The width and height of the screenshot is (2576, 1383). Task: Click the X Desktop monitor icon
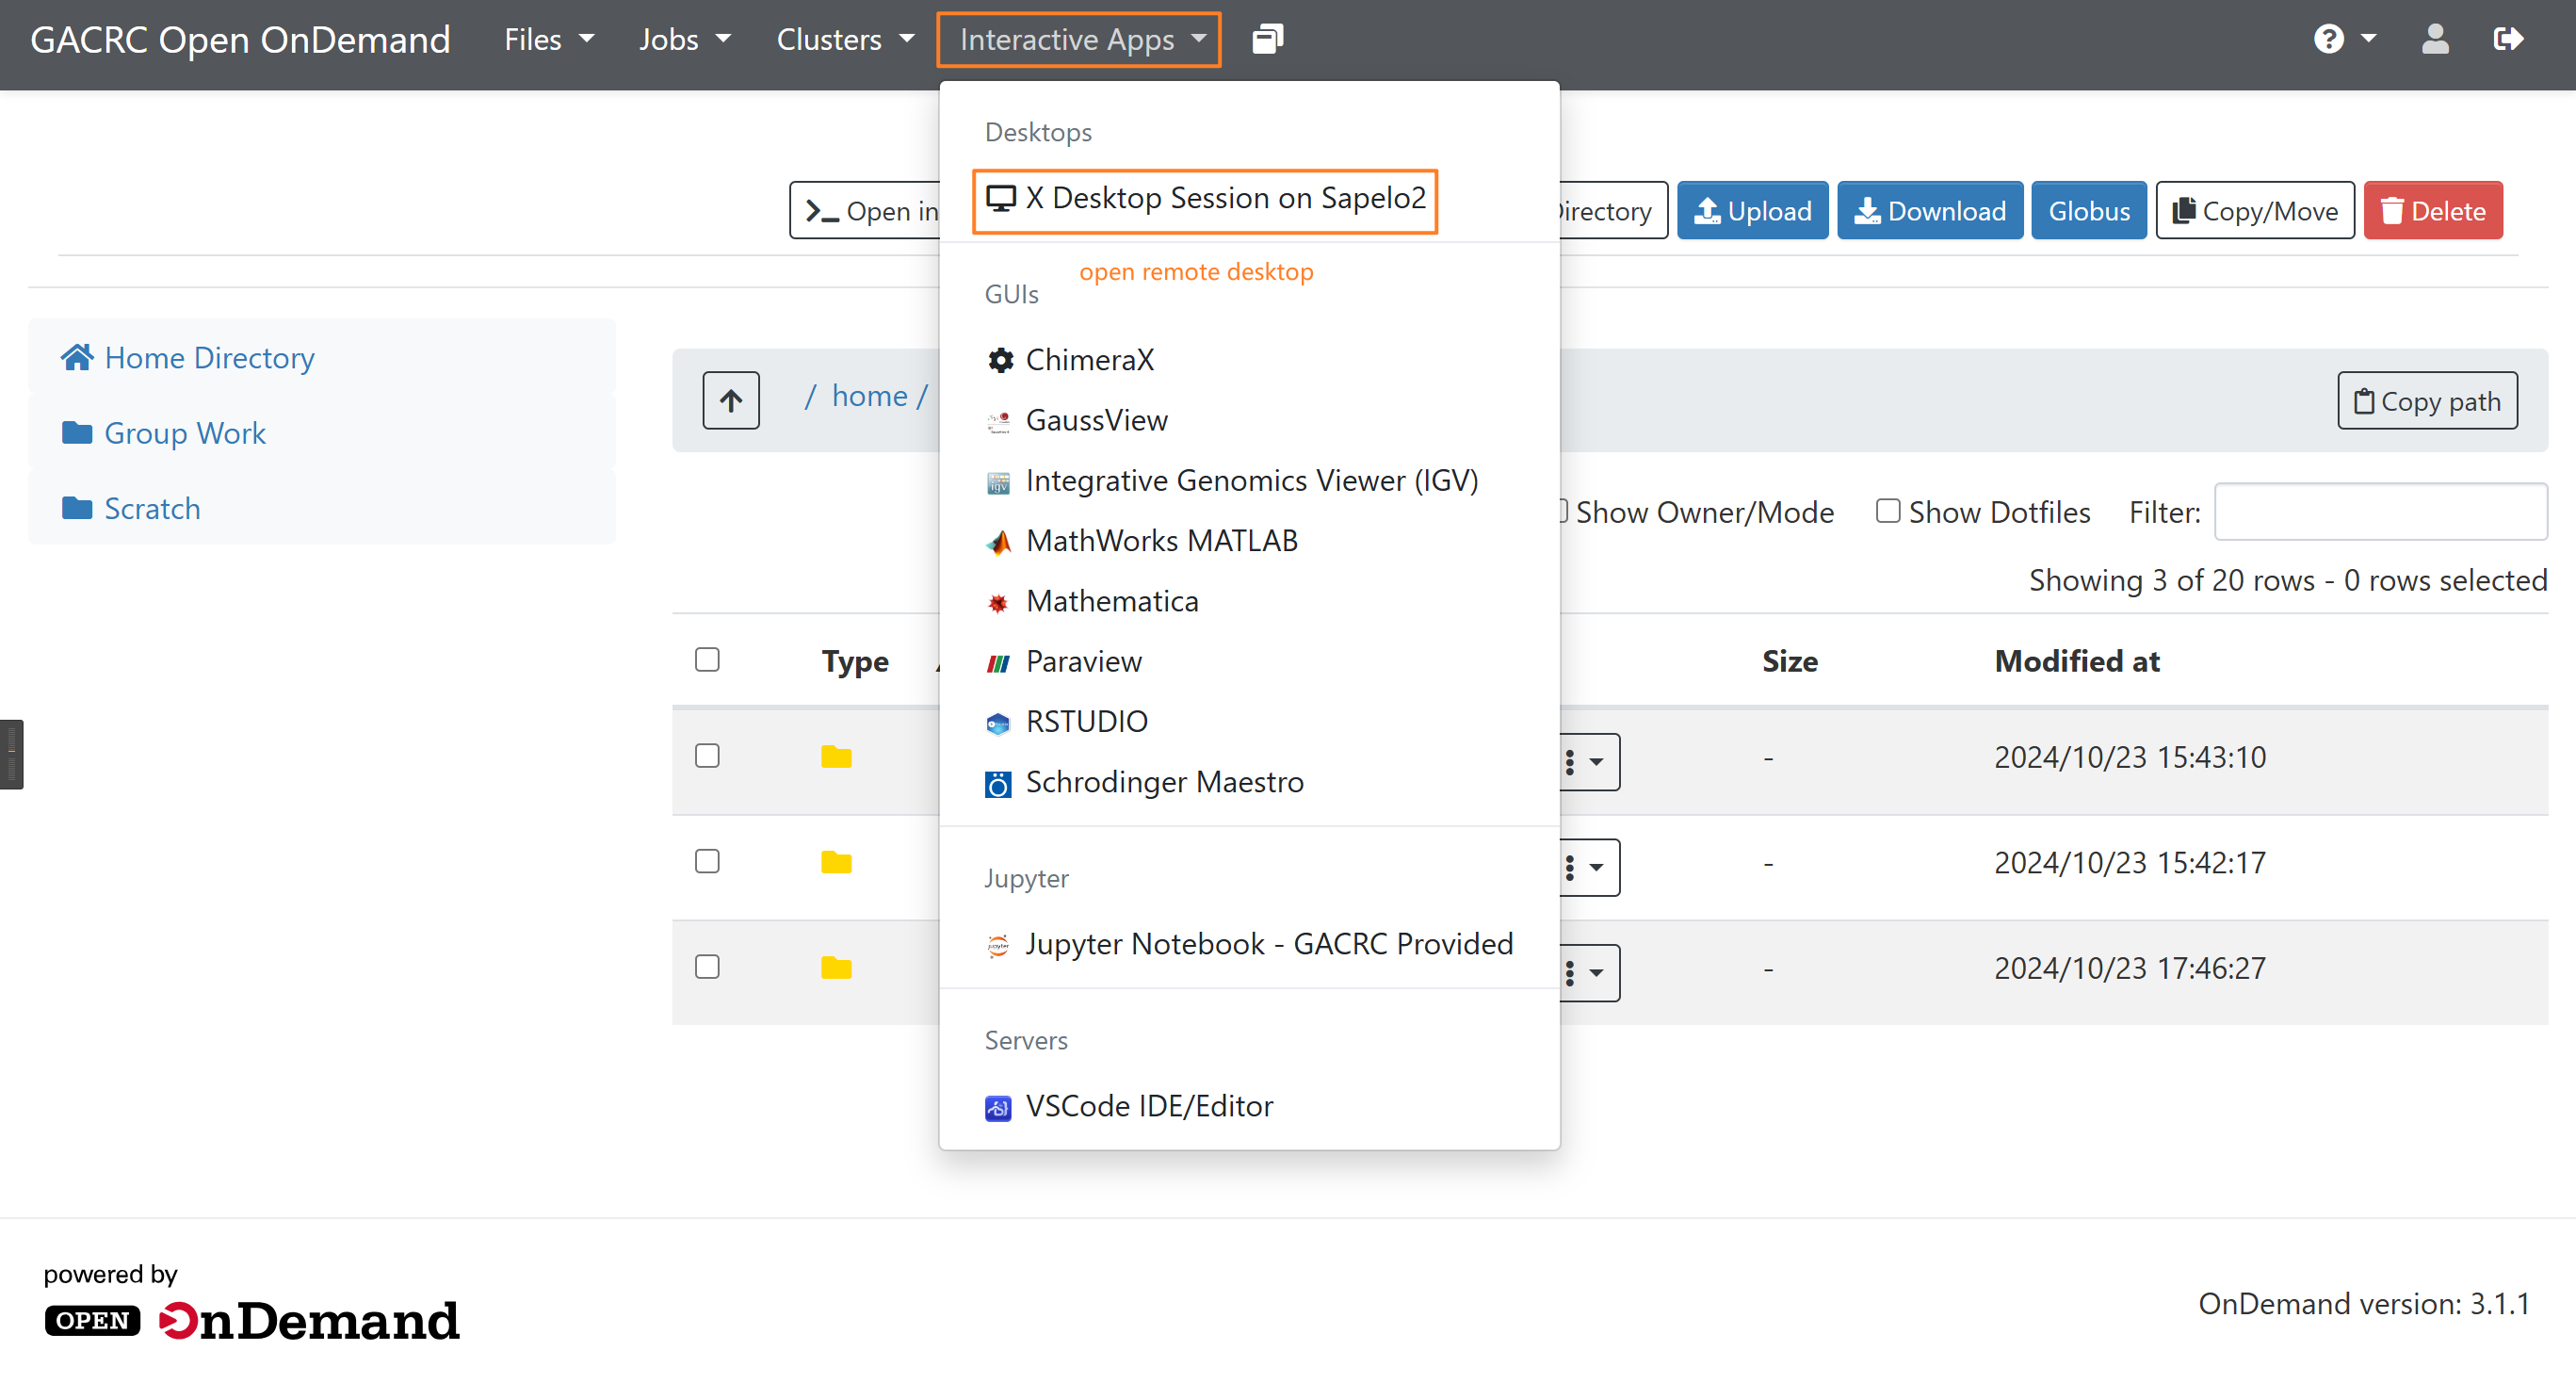point(1000,198)
